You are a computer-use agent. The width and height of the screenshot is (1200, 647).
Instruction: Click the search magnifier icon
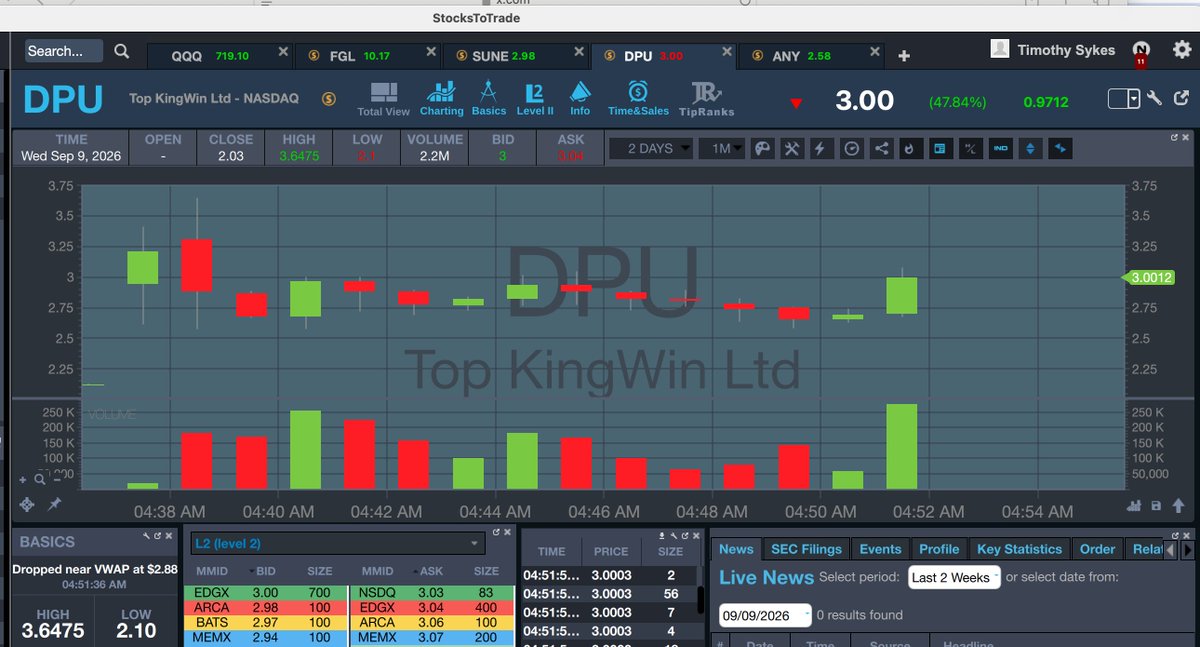pyautogui.click(x=121, y=51)
